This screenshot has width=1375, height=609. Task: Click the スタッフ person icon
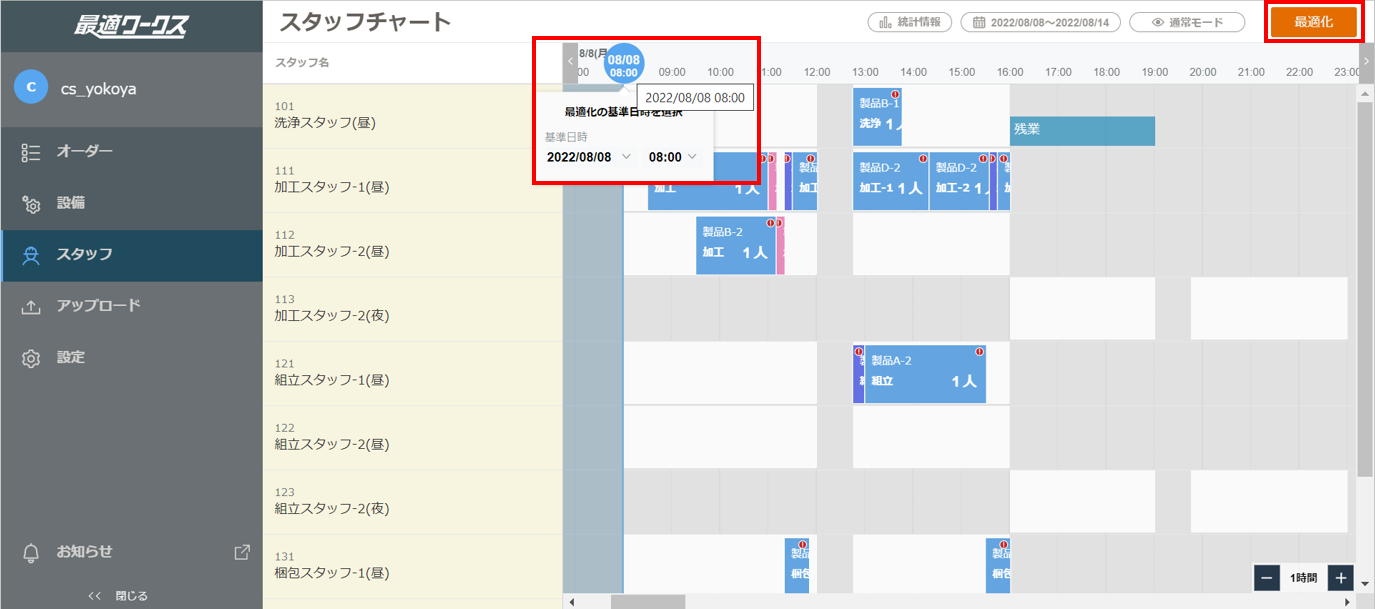[31, 255]
